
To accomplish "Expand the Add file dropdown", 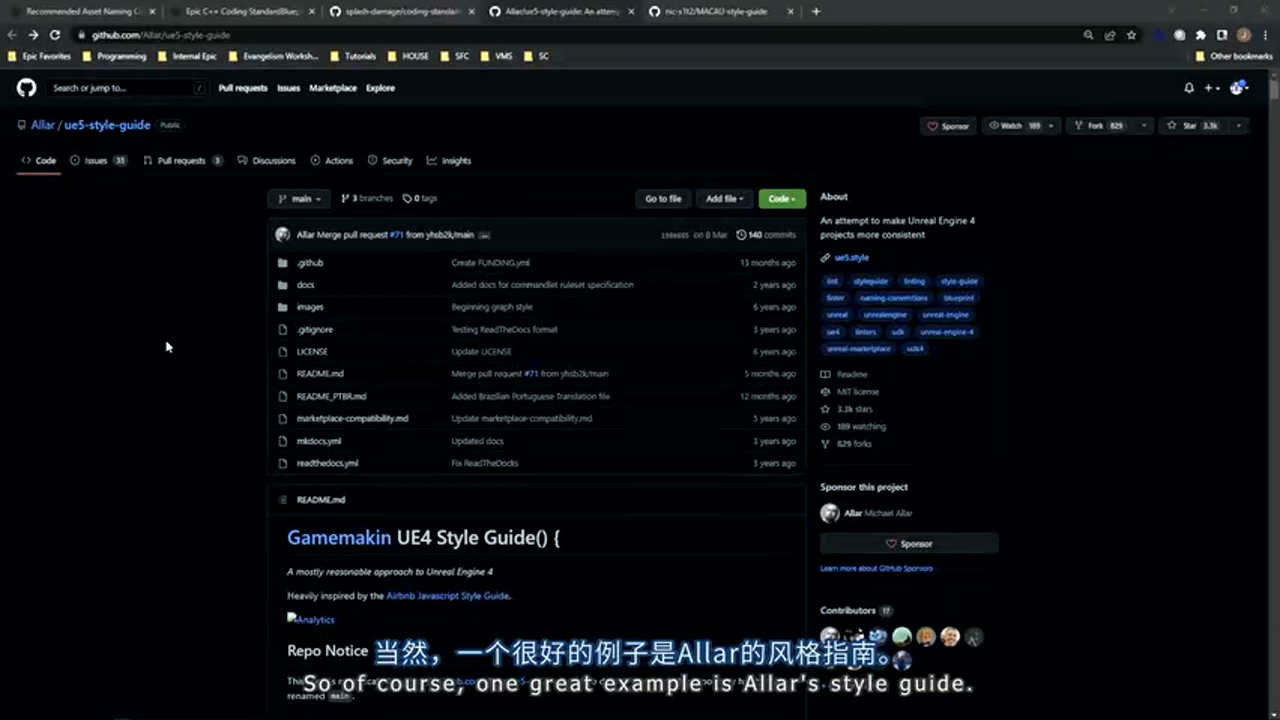I will click(x=722, y=199).
